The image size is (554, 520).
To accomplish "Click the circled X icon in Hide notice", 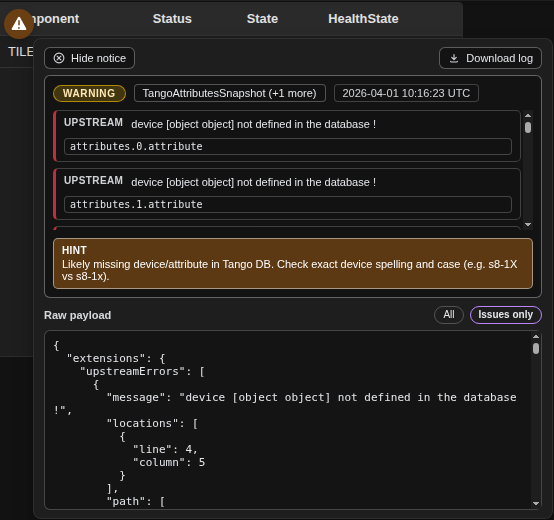I will [59, 58].
